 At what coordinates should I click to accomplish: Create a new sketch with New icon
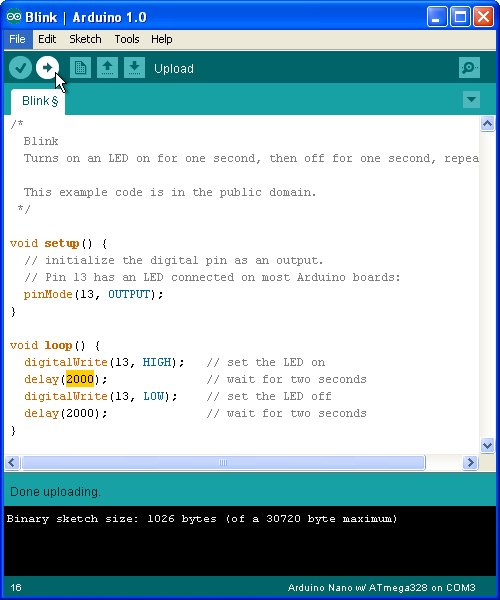[x=80, y=68]
